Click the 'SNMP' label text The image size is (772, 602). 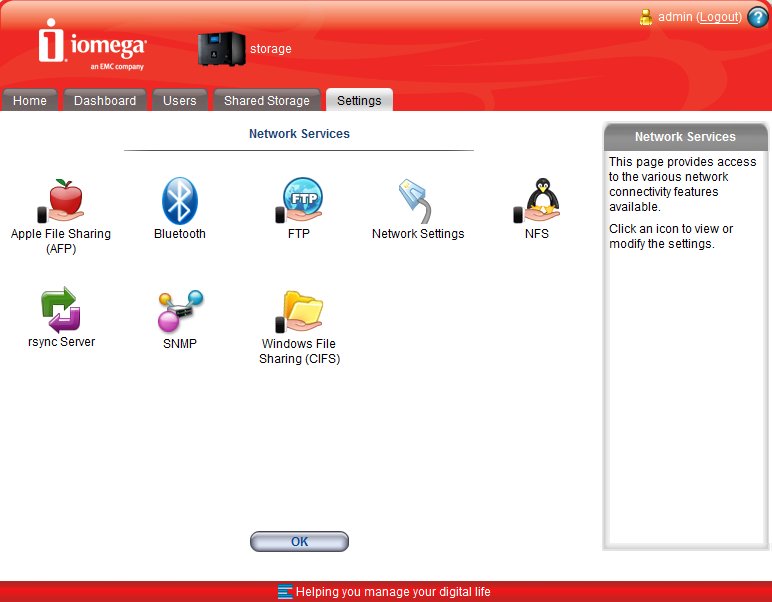coord(180,344)
